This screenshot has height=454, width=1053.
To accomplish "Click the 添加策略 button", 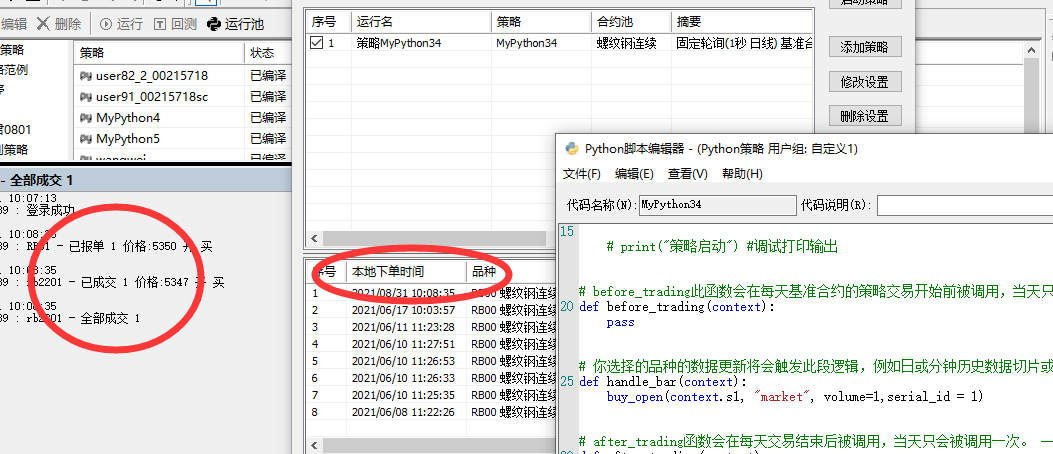I will click(x=865, y=46).
